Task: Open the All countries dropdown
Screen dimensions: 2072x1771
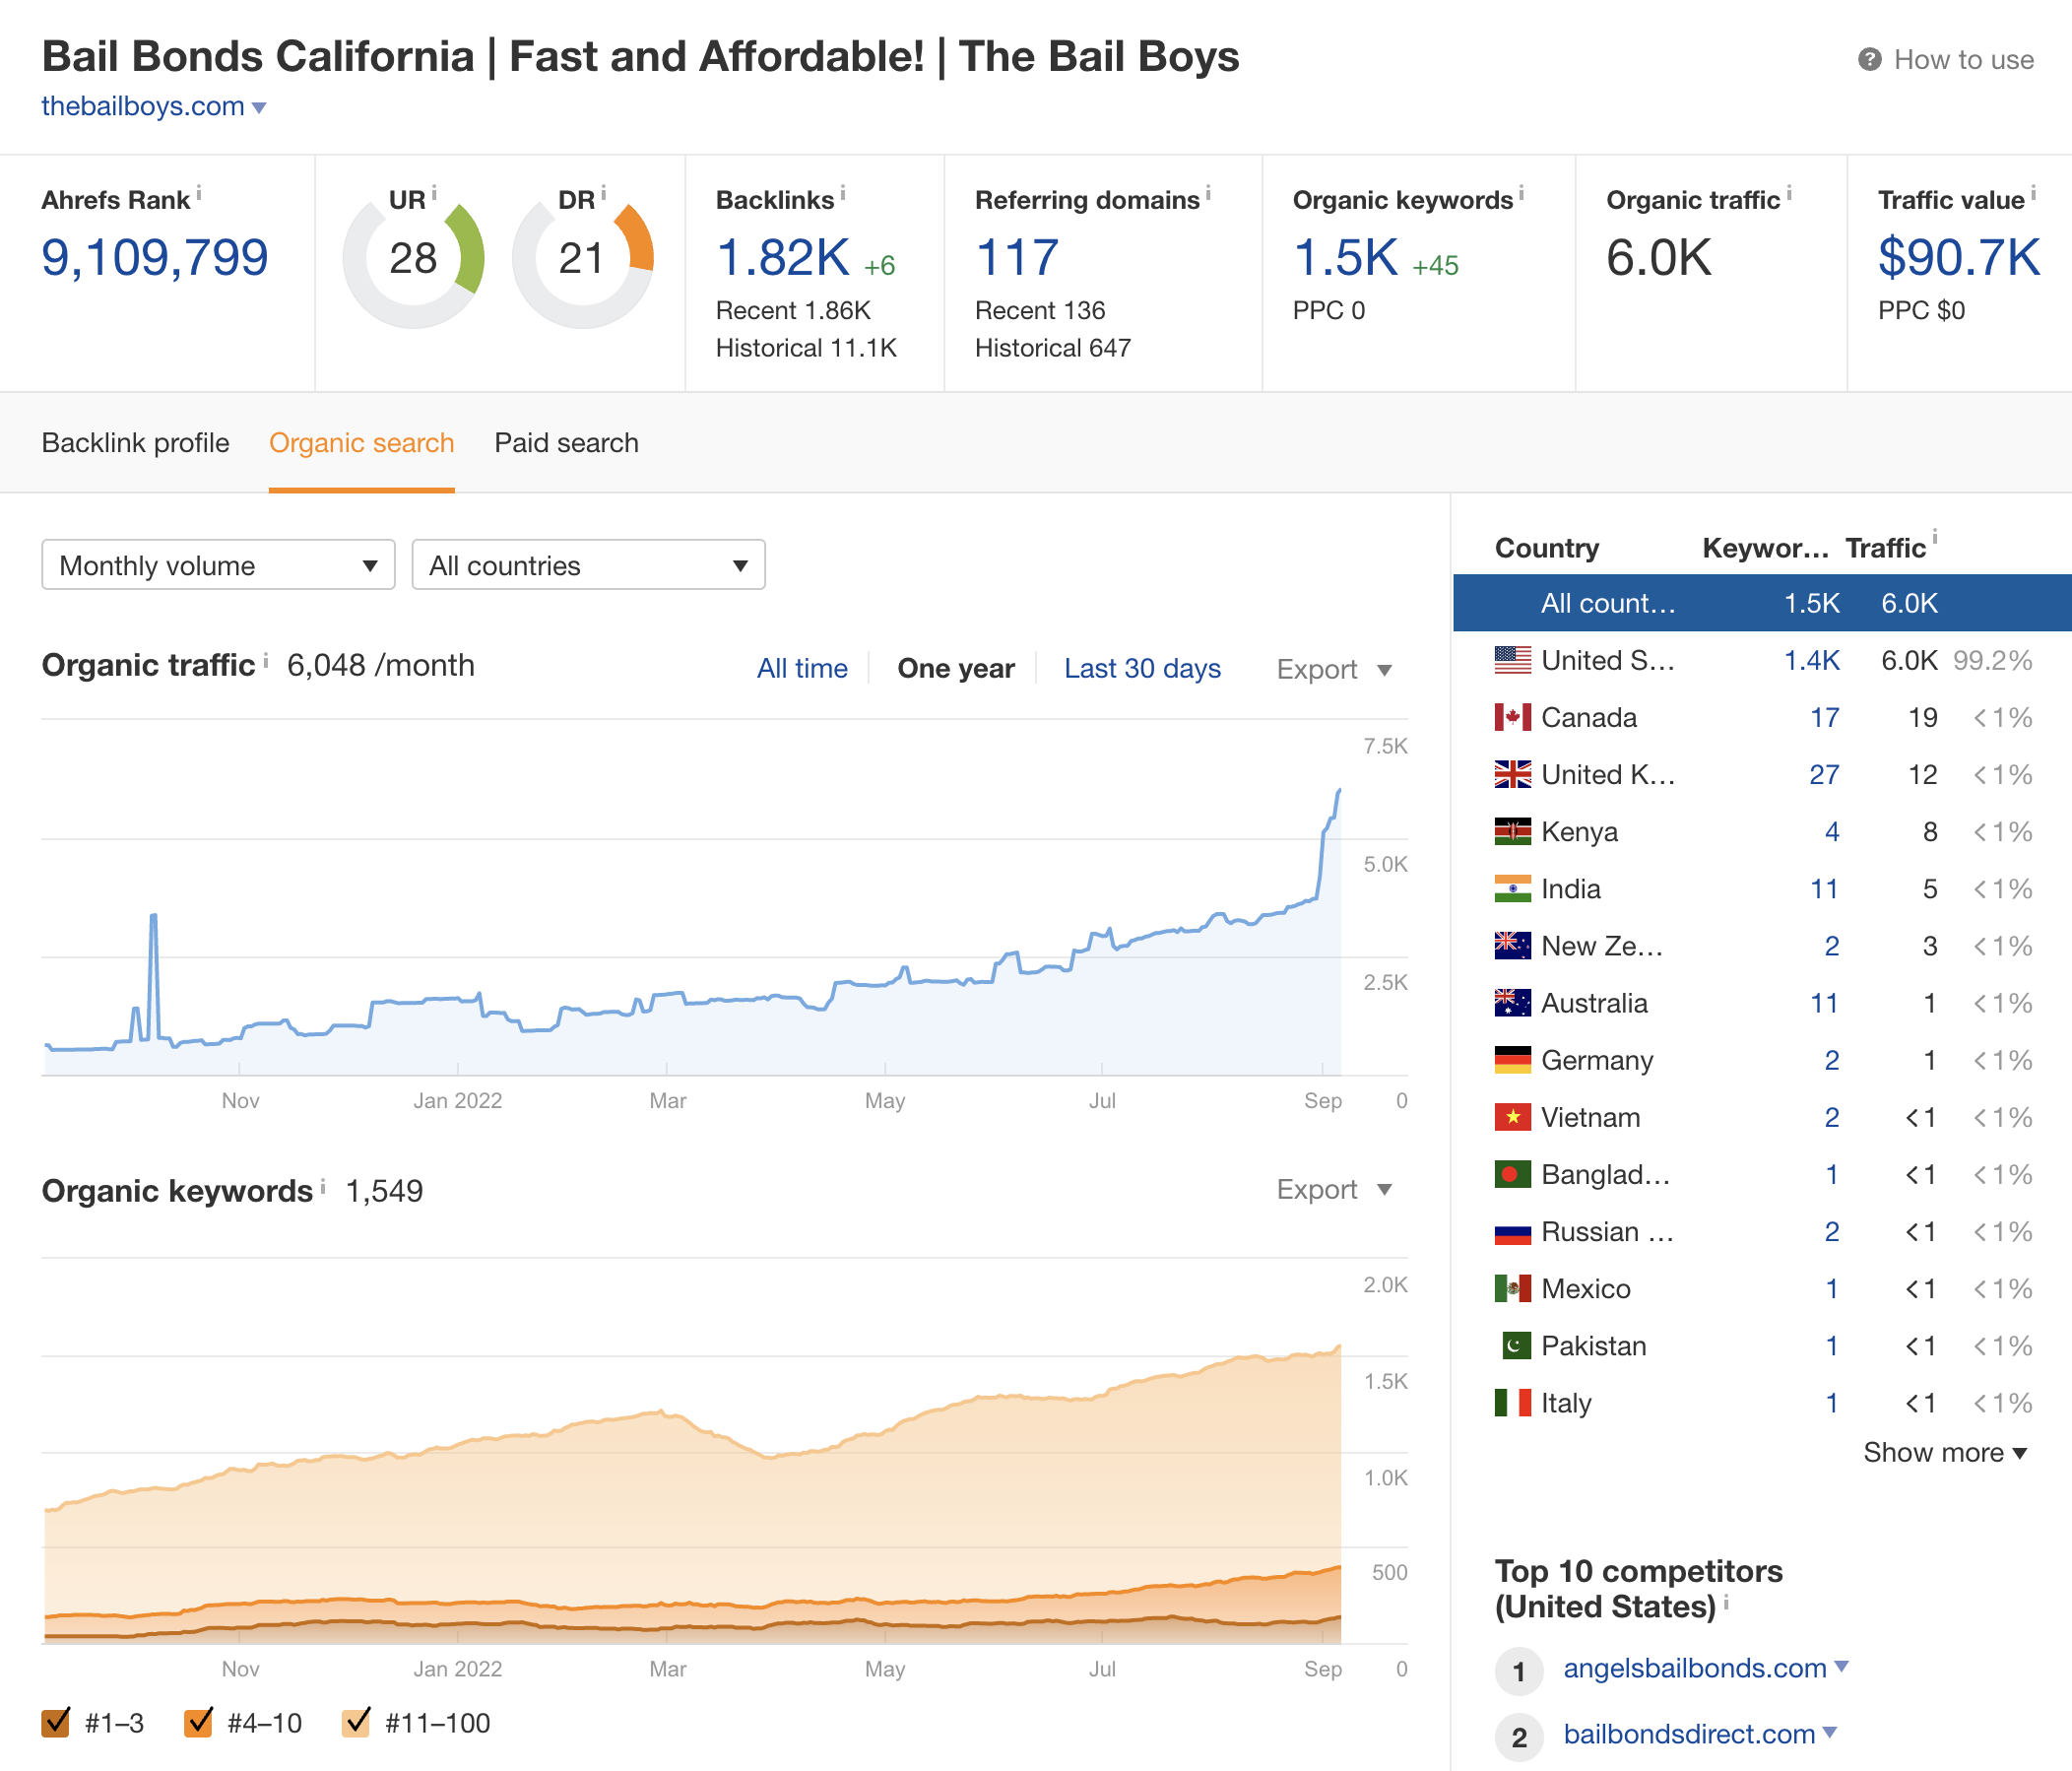Action: tap(588, 565)
